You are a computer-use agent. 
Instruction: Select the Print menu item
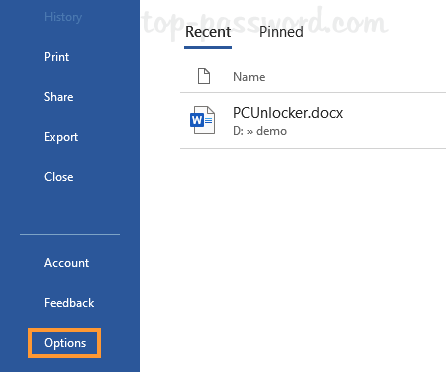coord(57,57)
